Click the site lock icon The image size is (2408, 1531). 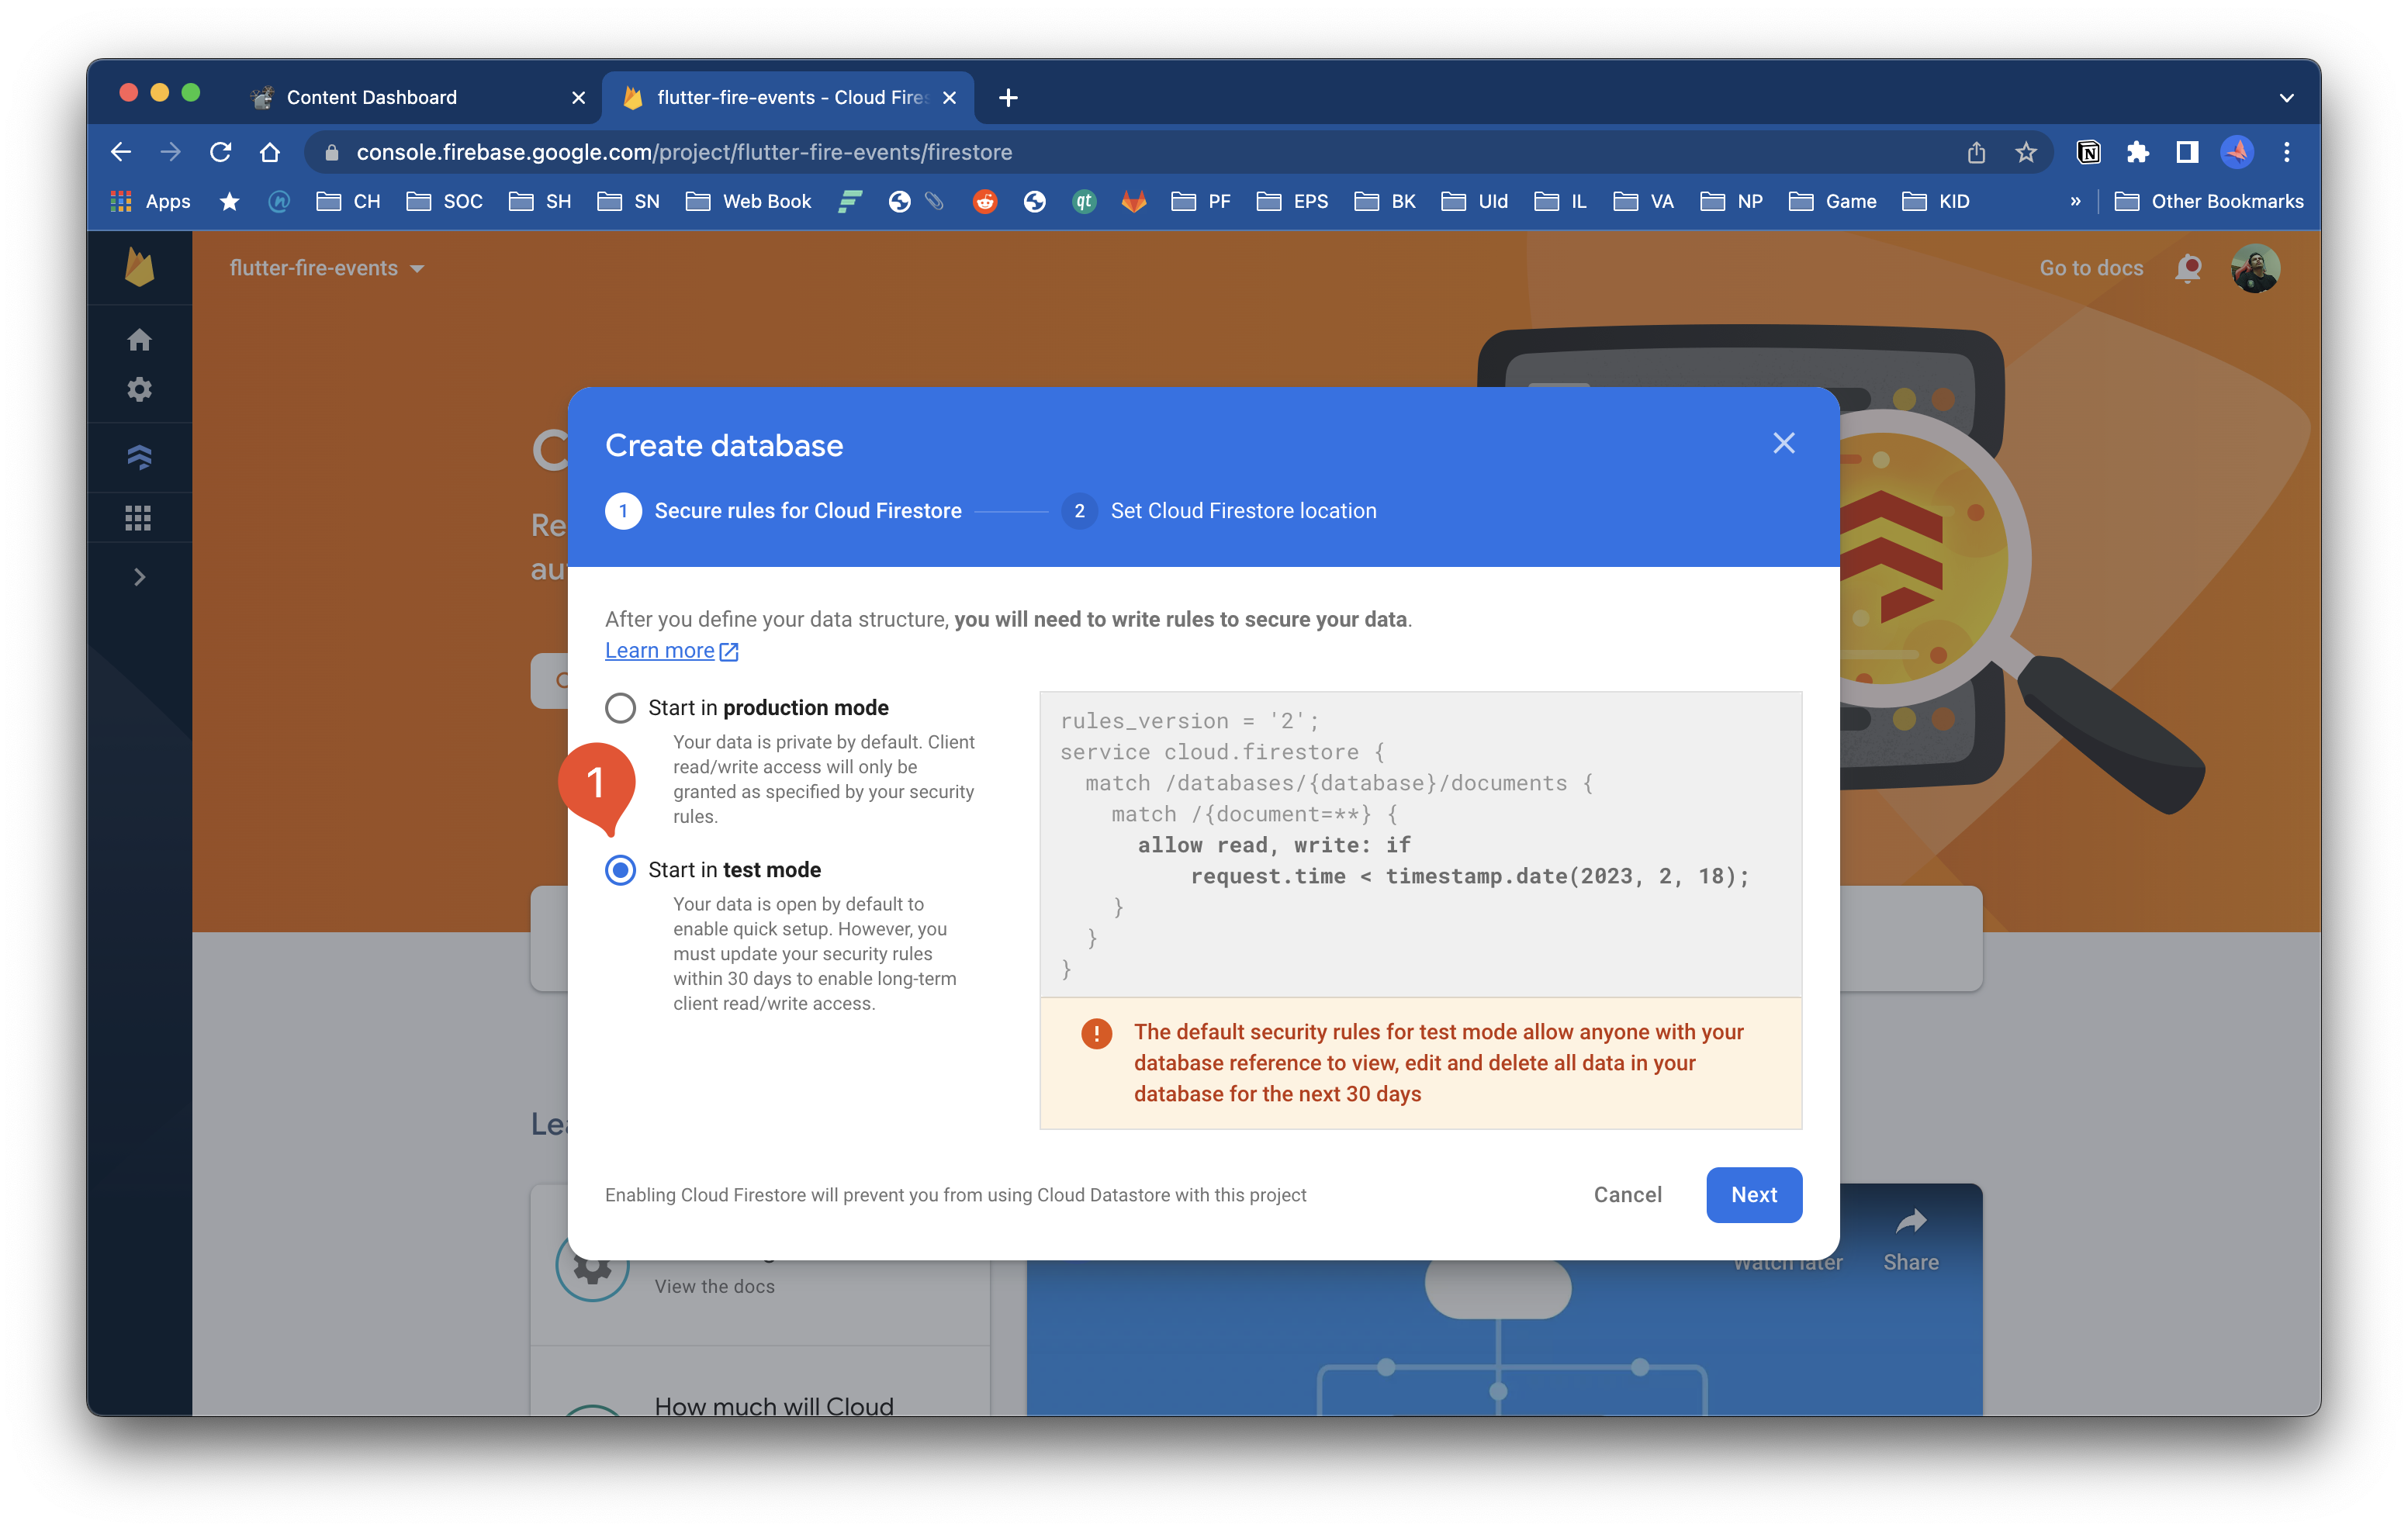(x=332, y=152)
